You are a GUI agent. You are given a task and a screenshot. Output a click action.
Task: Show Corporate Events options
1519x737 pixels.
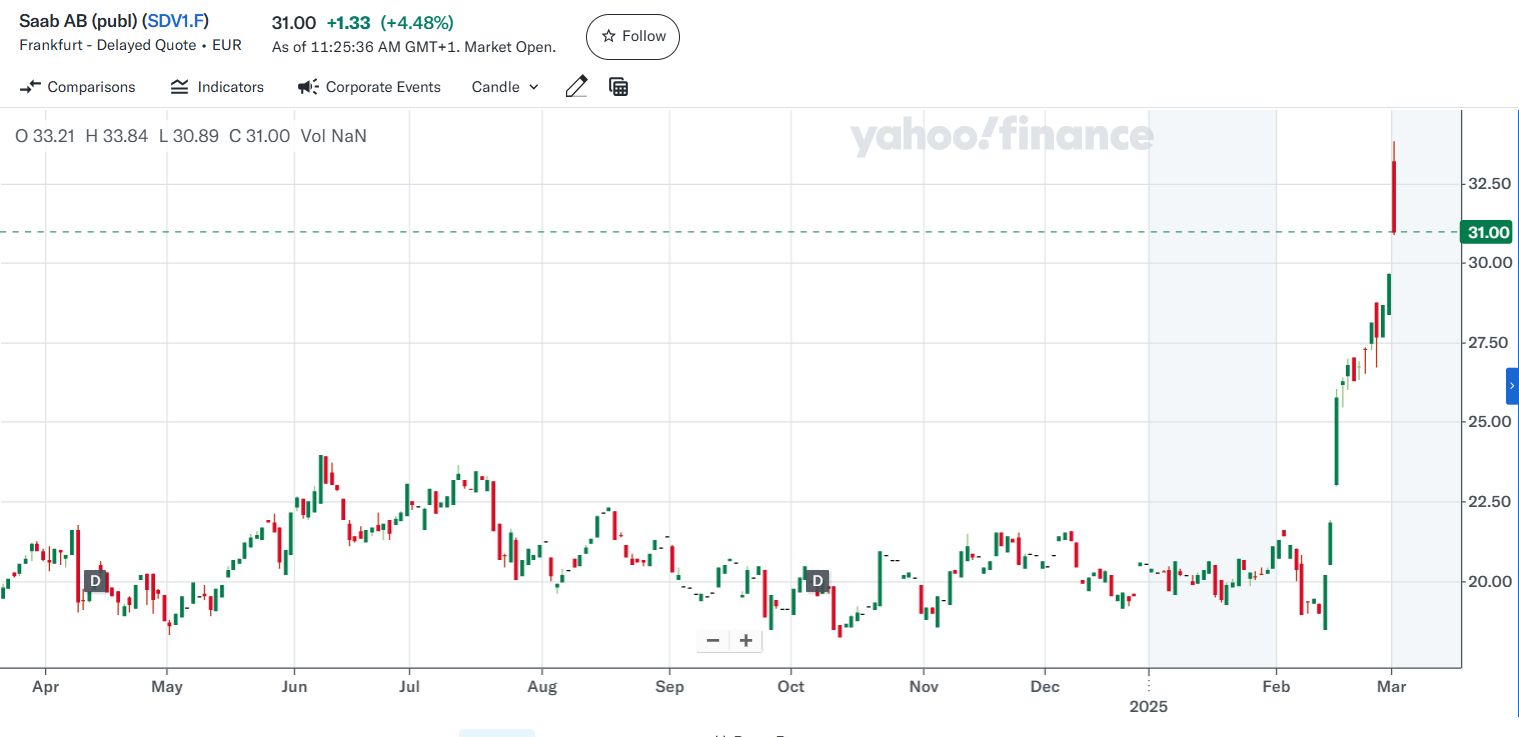click(369, 87)
